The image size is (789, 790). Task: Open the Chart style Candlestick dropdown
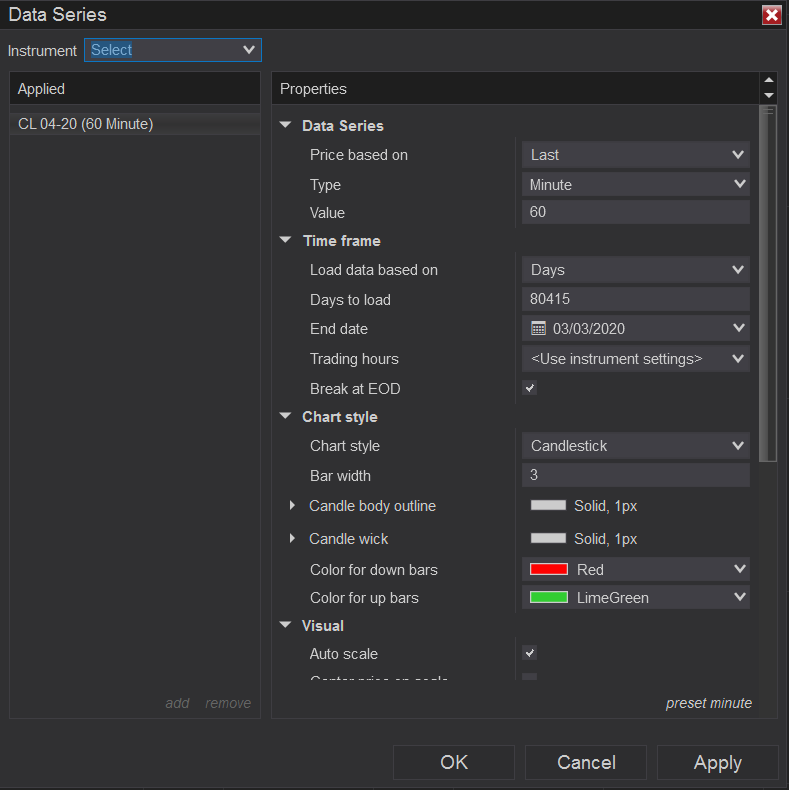click(x=635, y=446)
